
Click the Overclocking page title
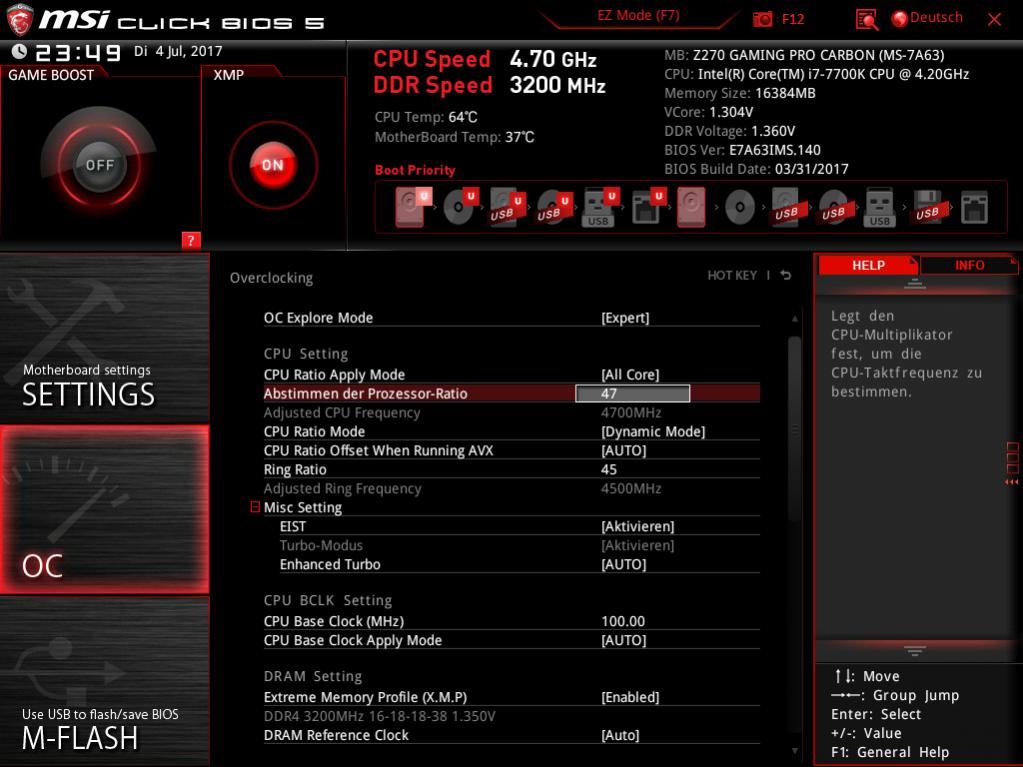(271, 277)
